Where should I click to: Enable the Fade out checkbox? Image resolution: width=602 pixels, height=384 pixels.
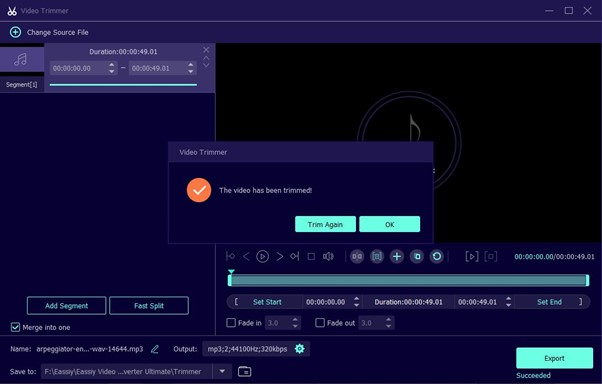pyautogui.click(x=320, y=323)
